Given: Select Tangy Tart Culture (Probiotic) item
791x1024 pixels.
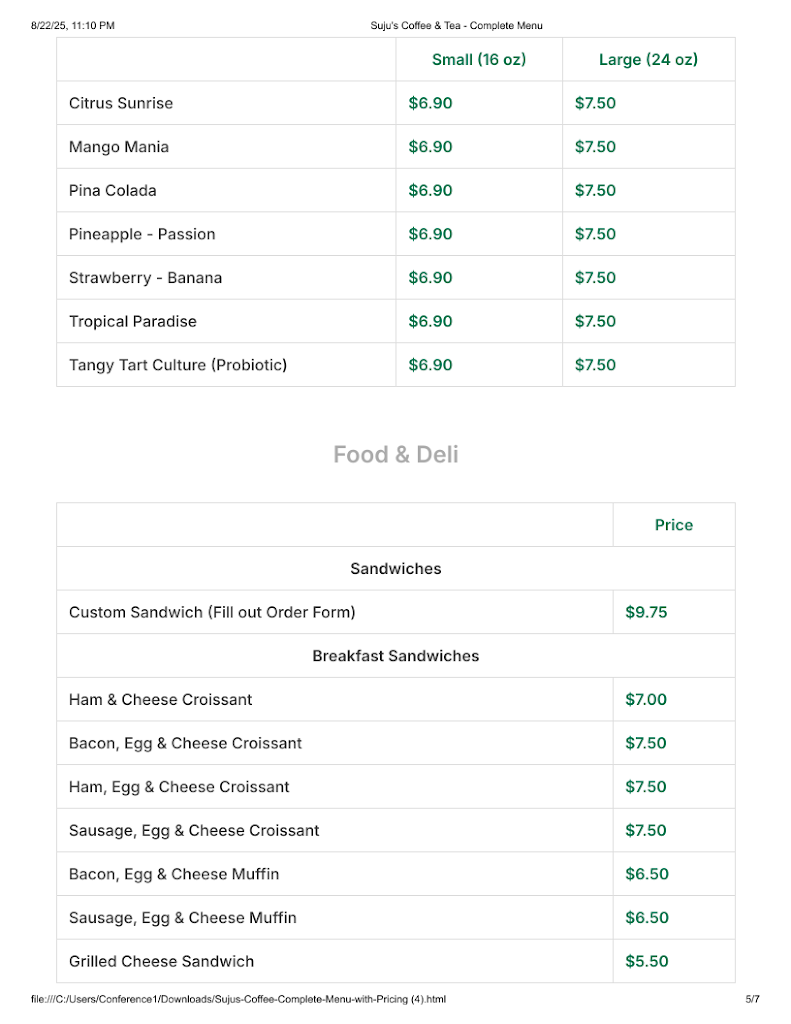Looking at the screenshot, I should (x=178, y=365).
